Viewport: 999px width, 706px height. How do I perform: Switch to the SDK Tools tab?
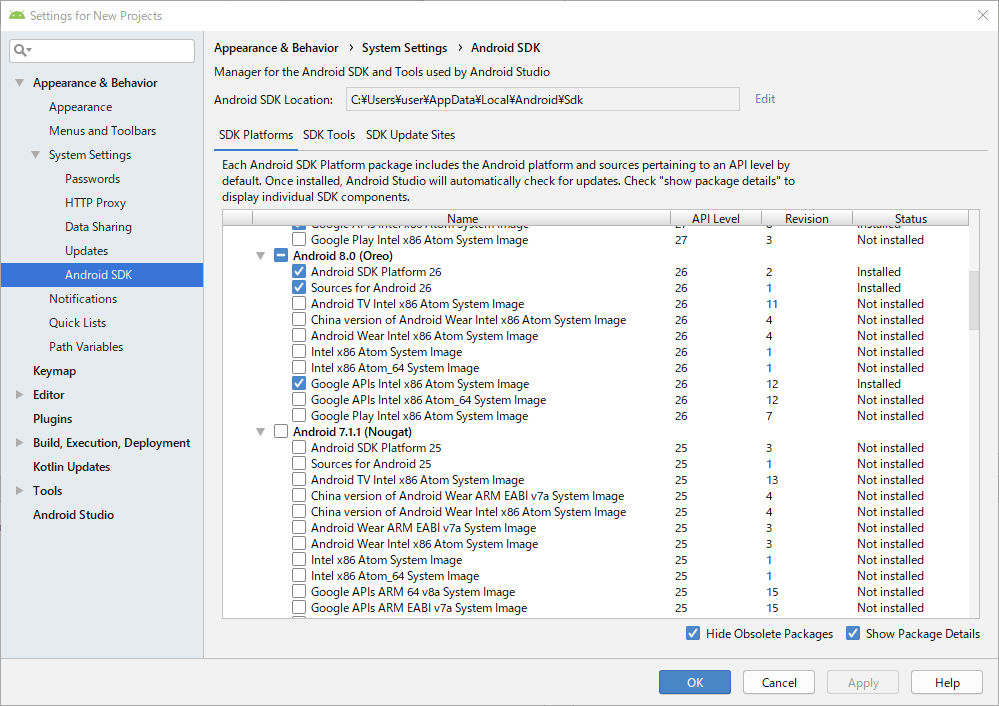click(329, 135)
